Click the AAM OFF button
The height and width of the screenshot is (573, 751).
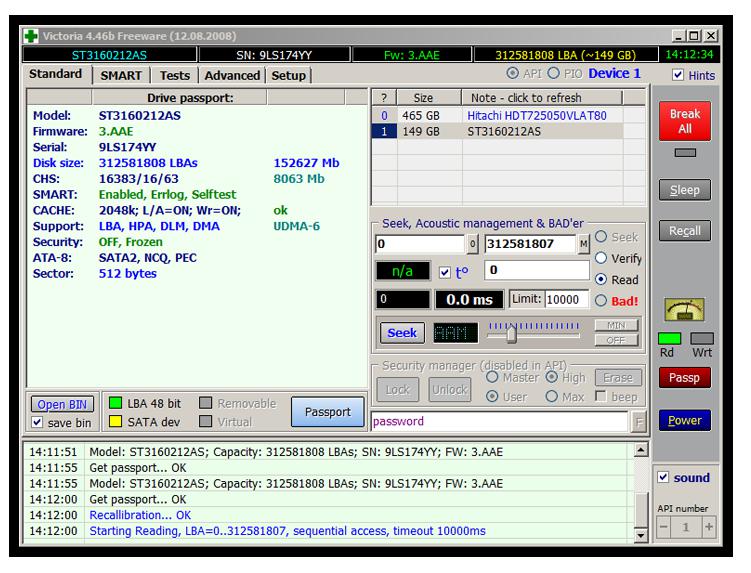coord(616,340)
